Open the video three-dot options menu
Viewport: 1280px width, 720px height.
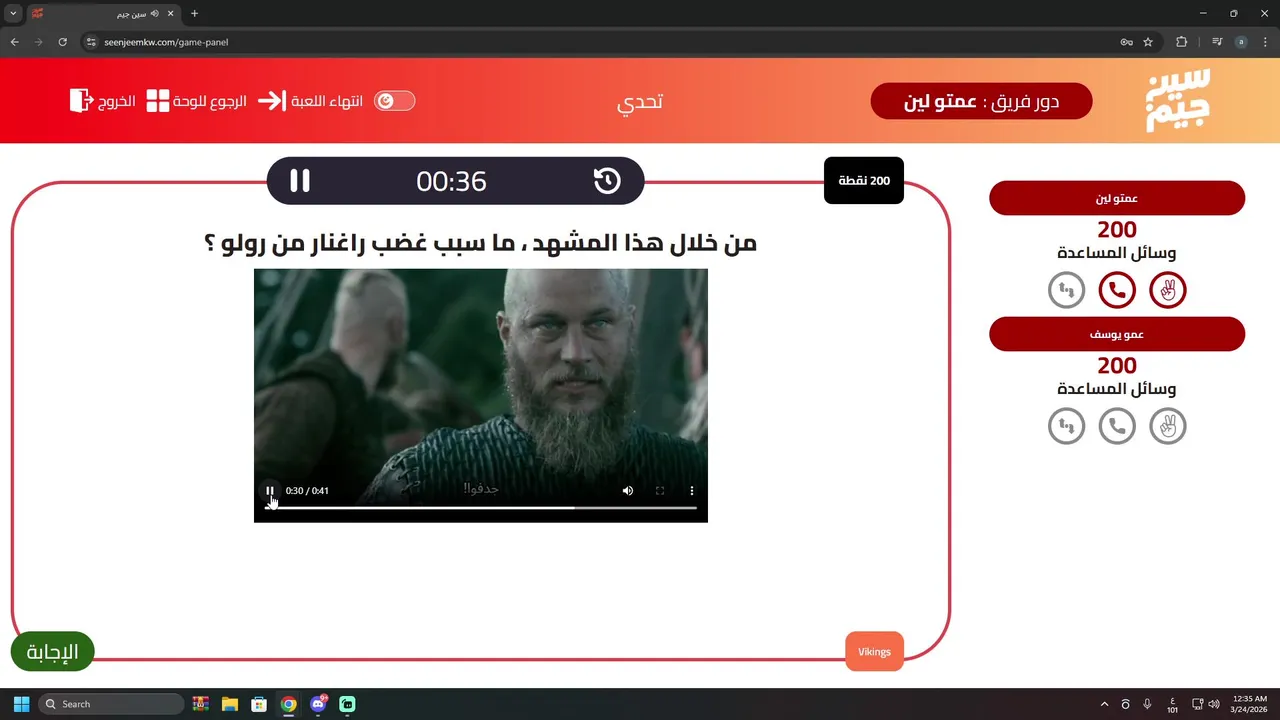coord(692,491)
